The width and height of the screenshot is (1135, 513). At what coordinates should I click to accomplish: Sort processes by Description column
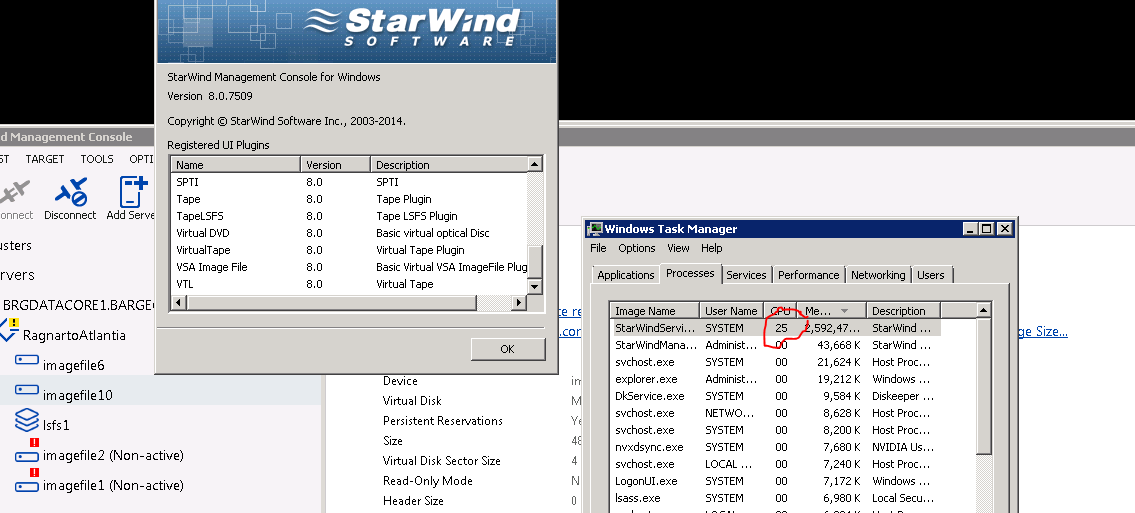(903, 311)
